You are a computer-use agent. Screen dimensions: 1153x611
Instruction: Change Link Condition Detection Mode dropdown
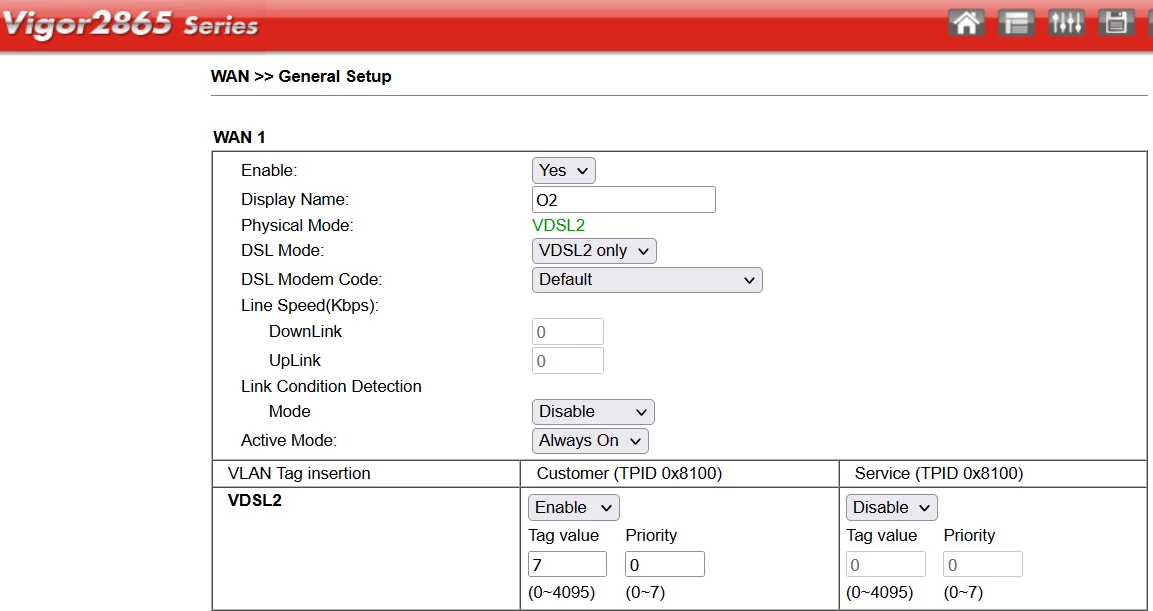(x=593, y=412)
